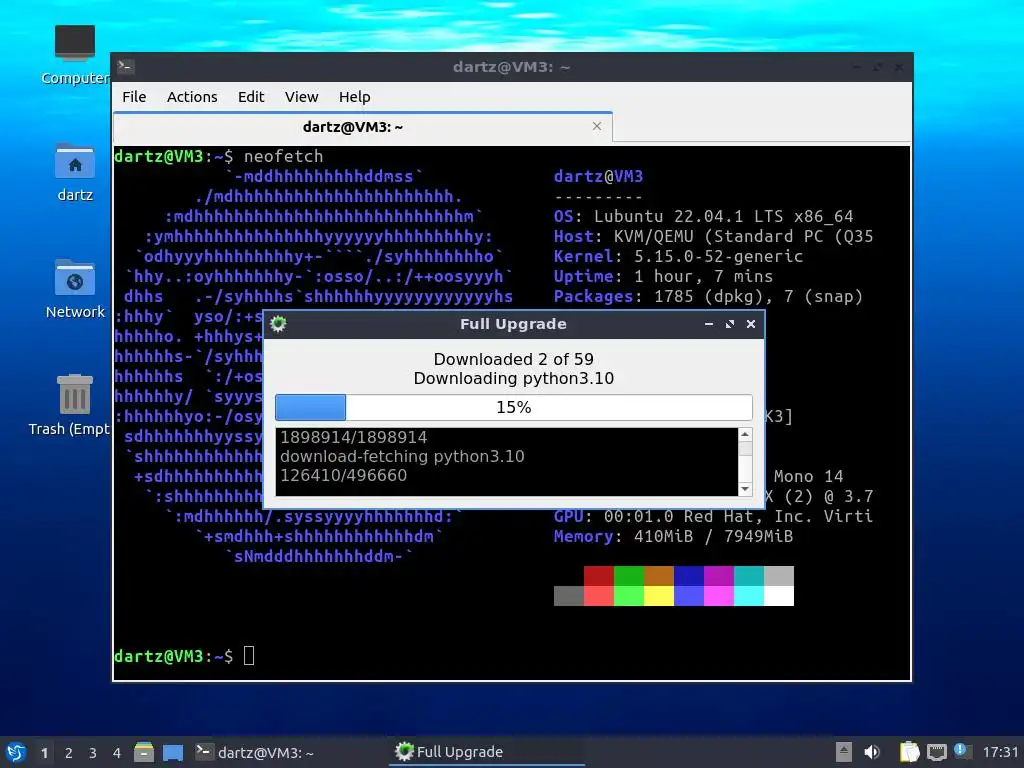Viewport: 1024px width, 768px height.
Task: Close the dartz@VM3 terminal tab
Action: click(x=597, y=126)
